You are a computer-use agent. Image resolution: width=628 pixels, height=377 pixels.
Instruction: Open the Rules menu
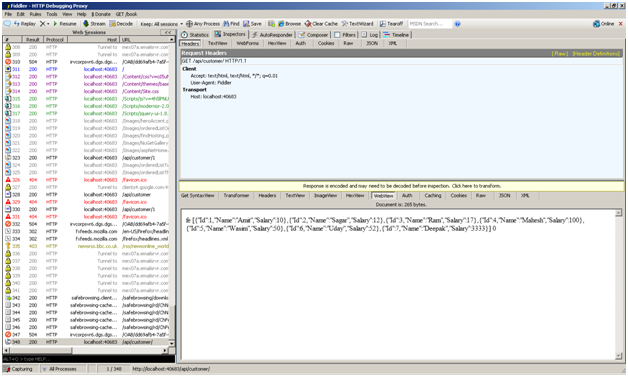[x=35, y=14]
